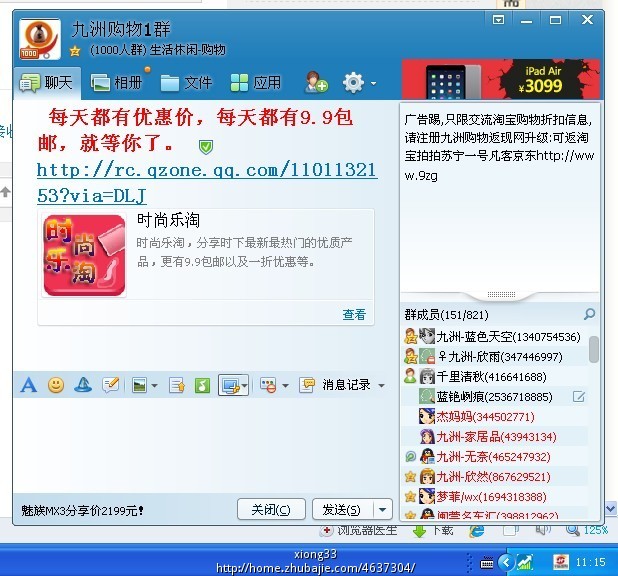
Task: Click the send file document icon
Action: pyautogui.click(x=177, y=386)
